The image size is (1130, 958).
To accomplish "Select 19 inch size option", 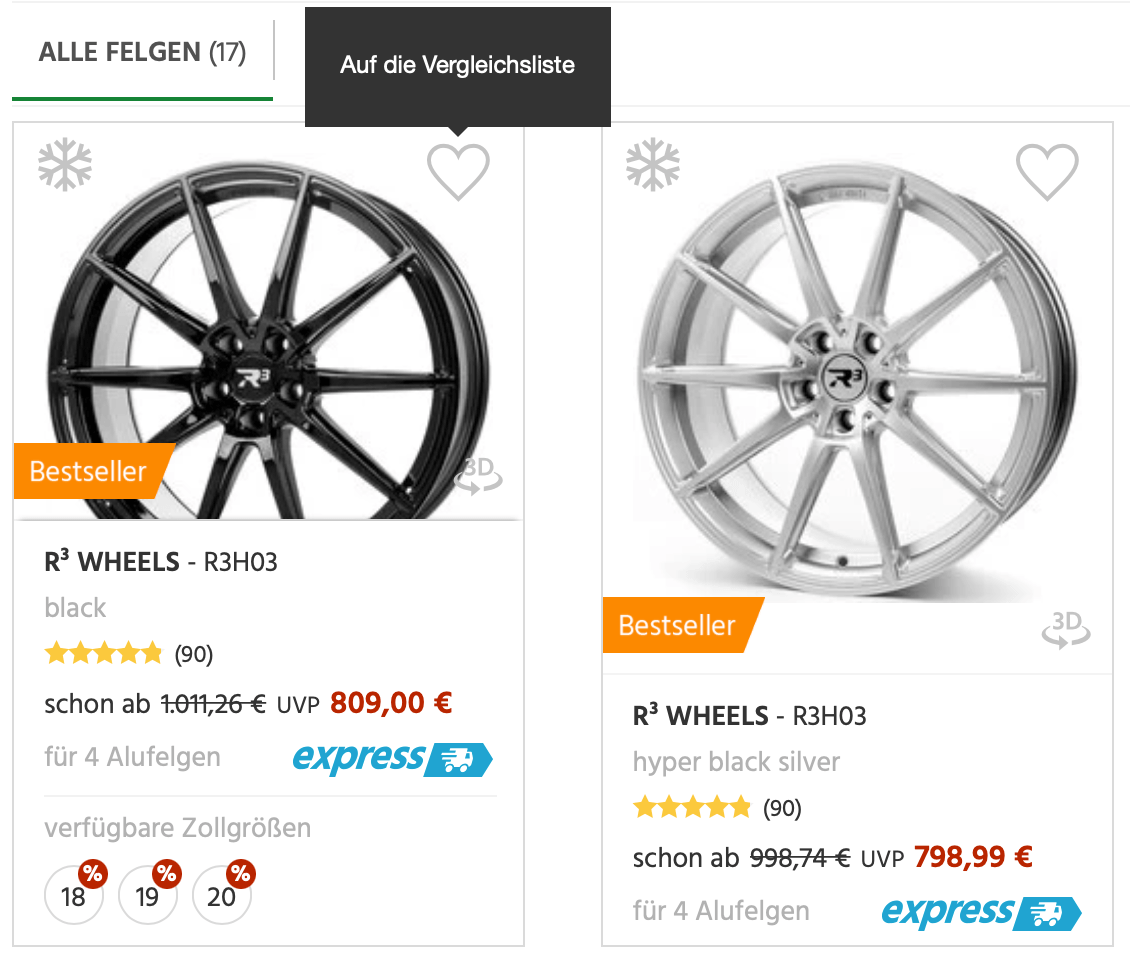I will pos(148,896).
